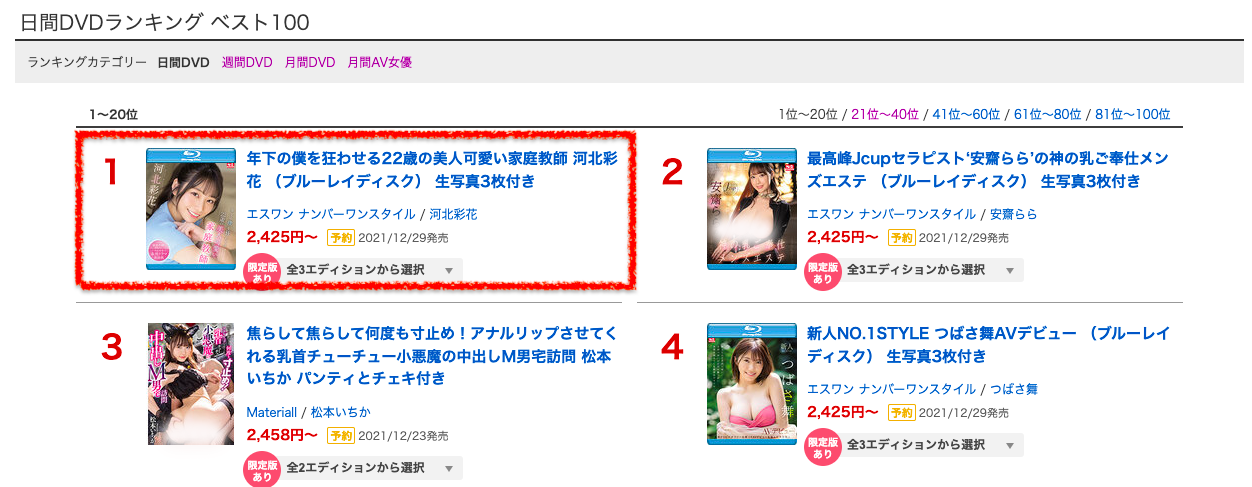Image resolution: width=1252 pixels, height=487 pixels.
Task: View the 61位〜80位 ranking range
Action: click(1048, 114)
